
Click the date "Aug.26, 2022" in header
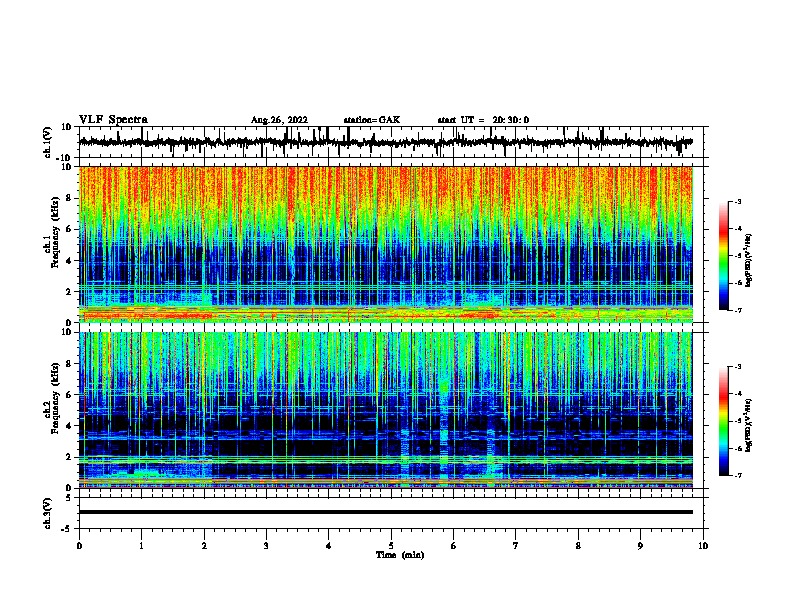tap(279, 120)
